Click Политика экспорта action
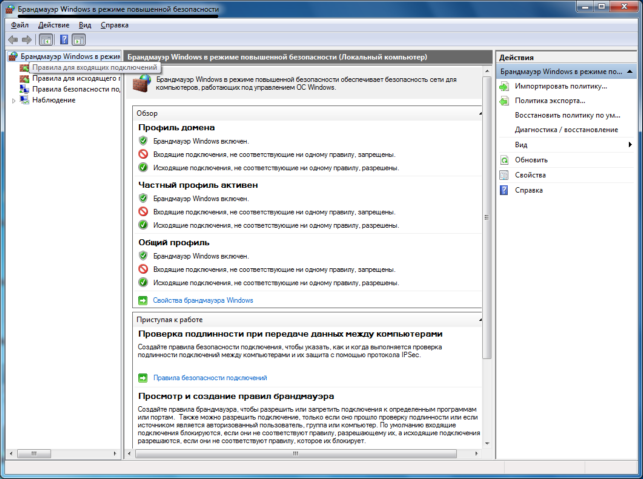This screenshot has width=643, height=479. [550, 100]
